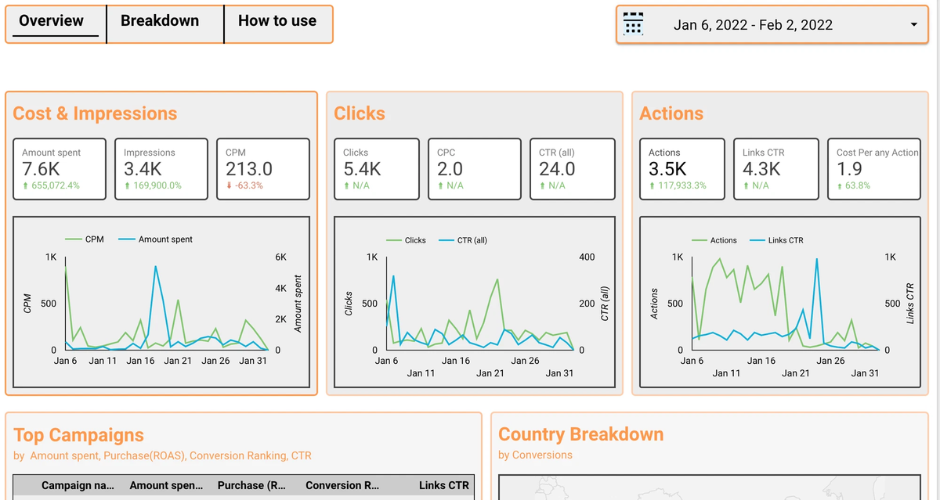This screenshot has width=940, height=500.
Task: Select the Amount spent scorecard
Action: pos(60,169)
